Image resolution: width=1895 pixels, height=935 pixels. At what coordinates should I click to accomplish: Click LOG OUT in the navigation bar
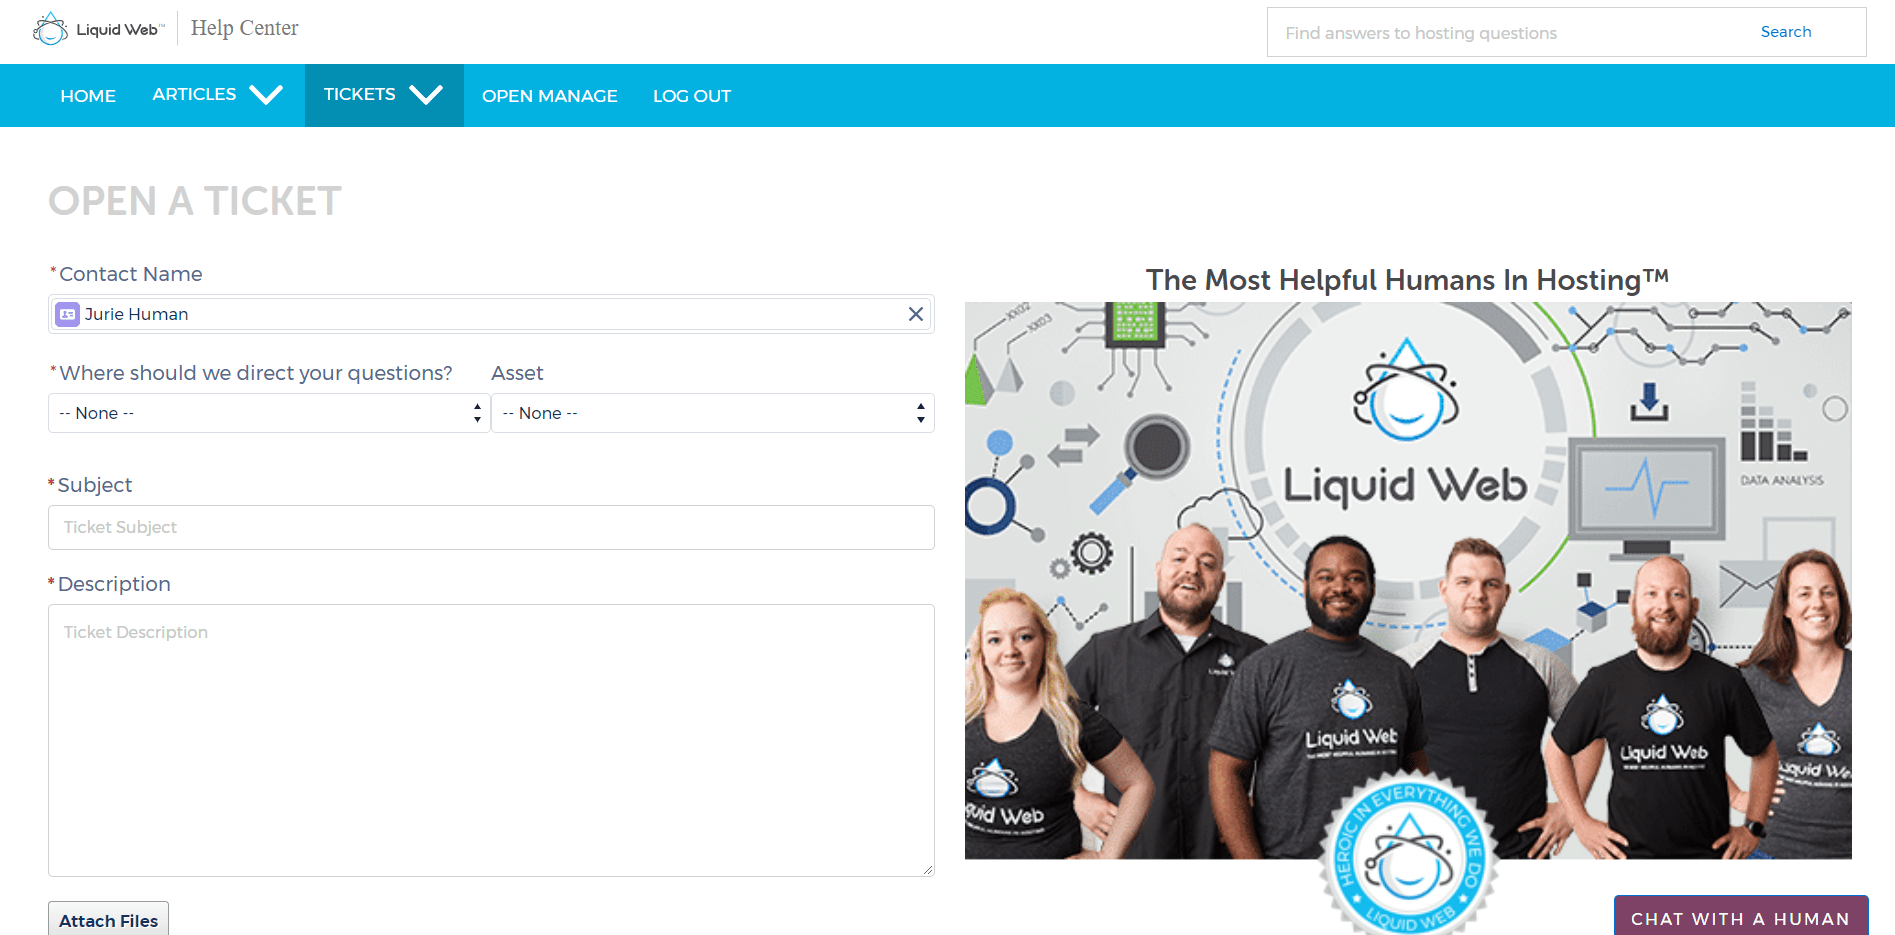coord(692,96)
